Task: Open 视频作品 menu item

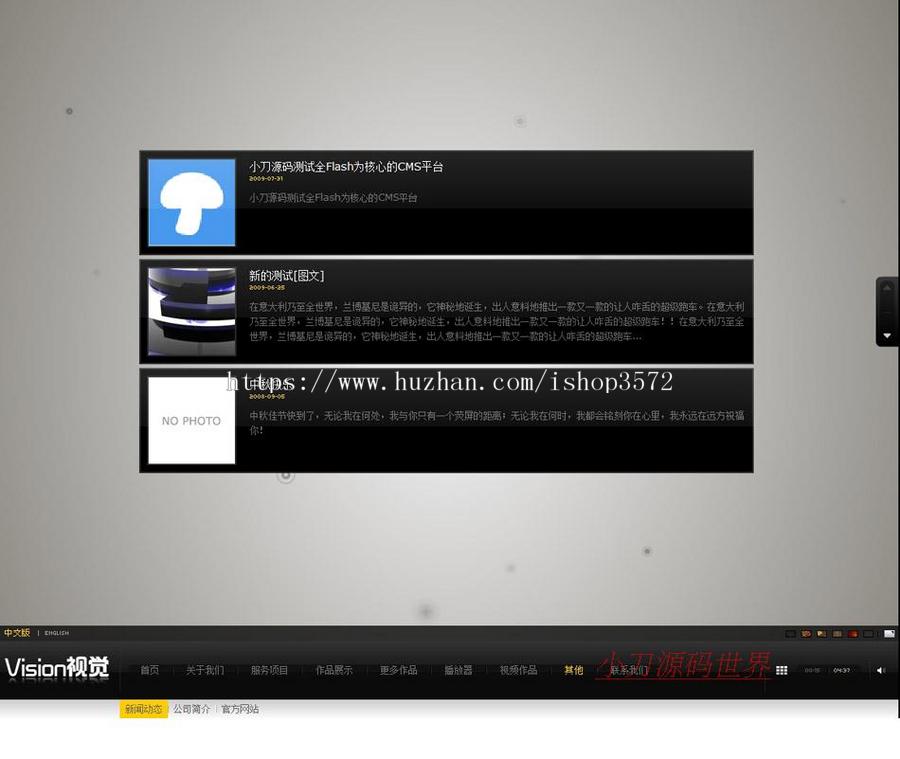Action: pos(518,670)
